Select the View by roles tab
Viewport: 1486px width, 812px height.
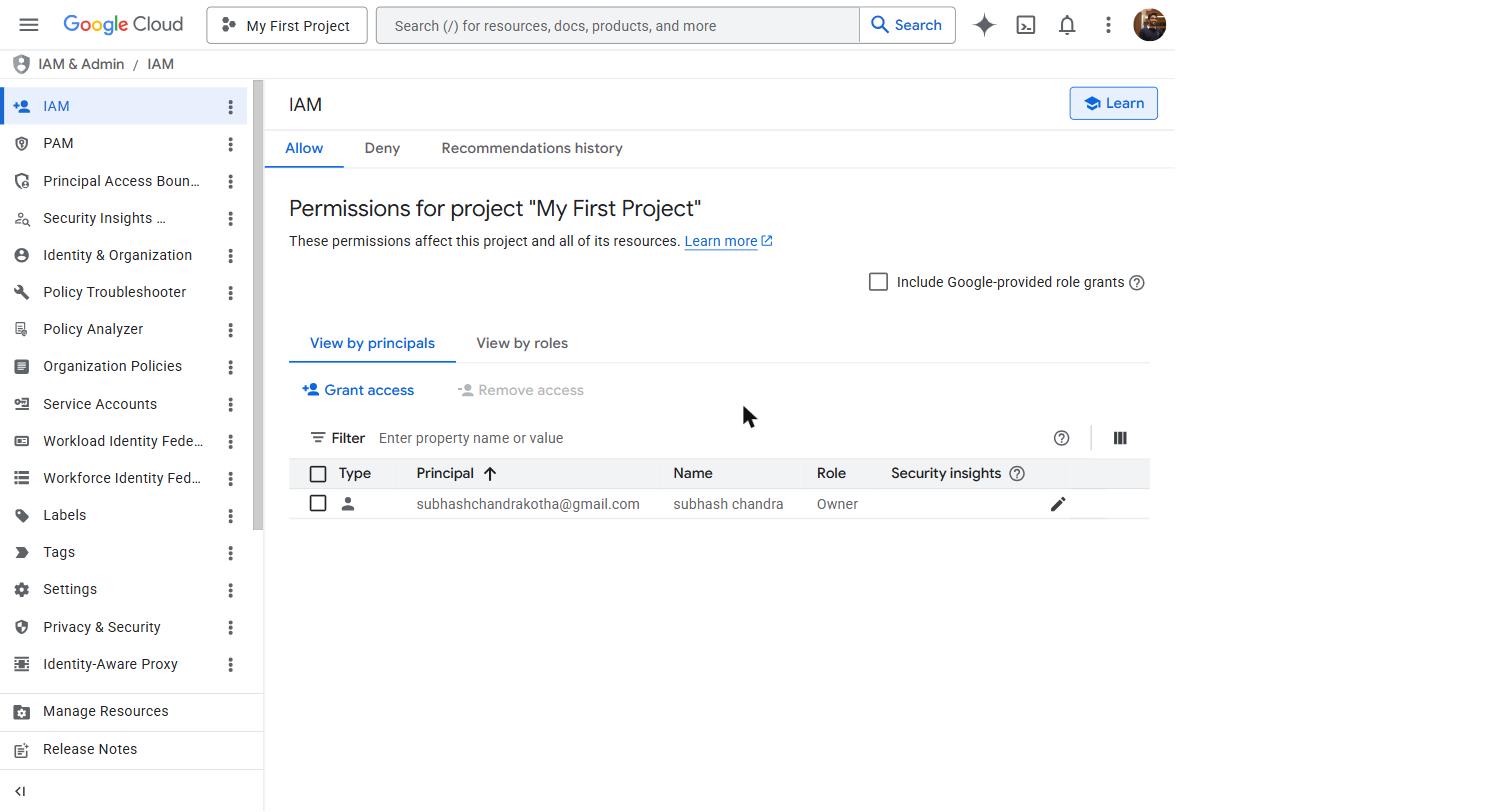coord(522,343)
